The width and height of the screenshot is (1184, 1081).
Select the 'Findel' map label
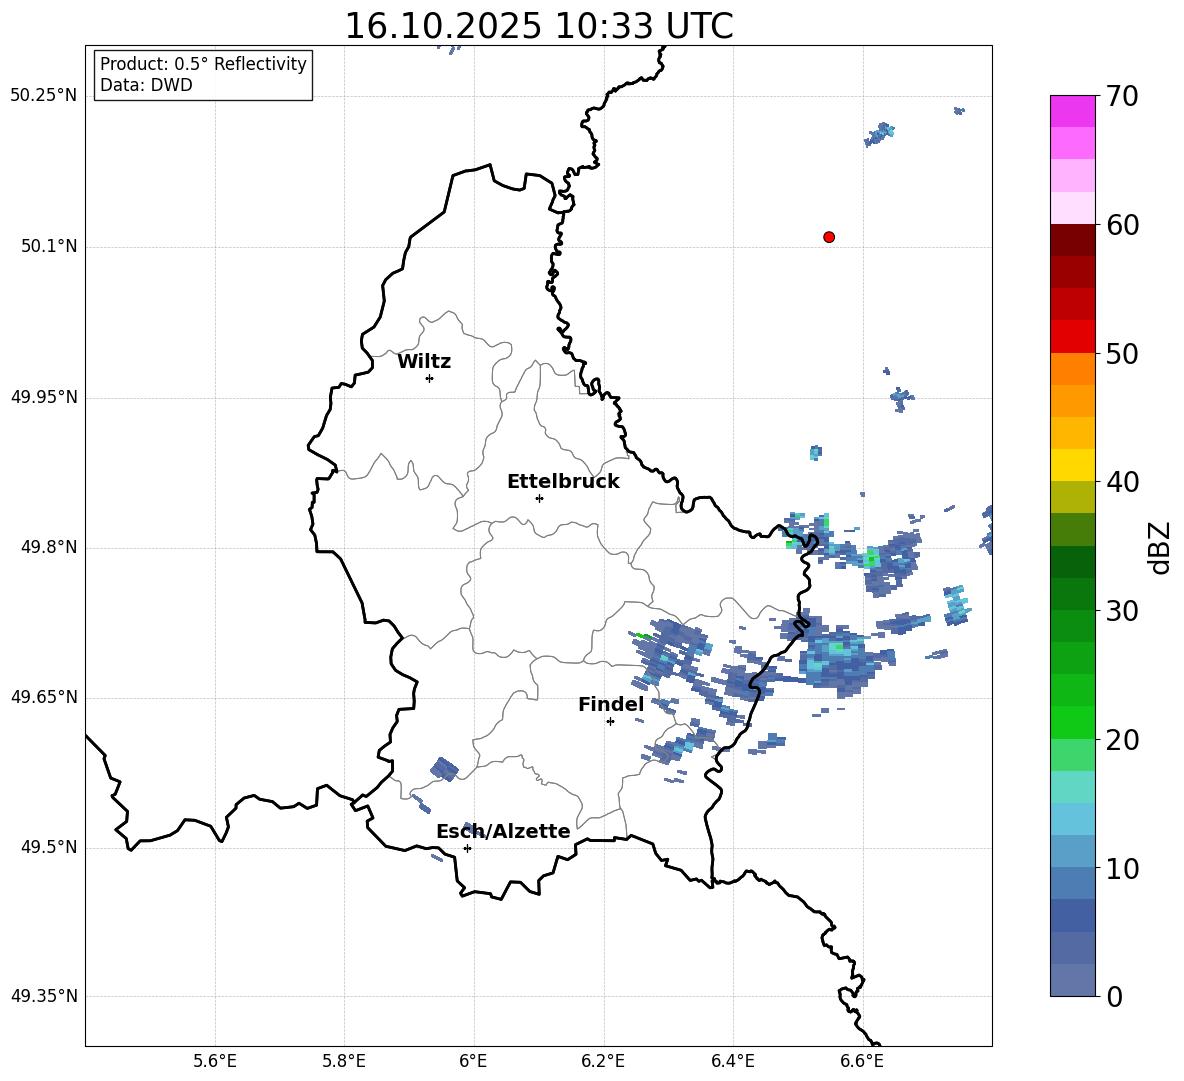[611, 704]
